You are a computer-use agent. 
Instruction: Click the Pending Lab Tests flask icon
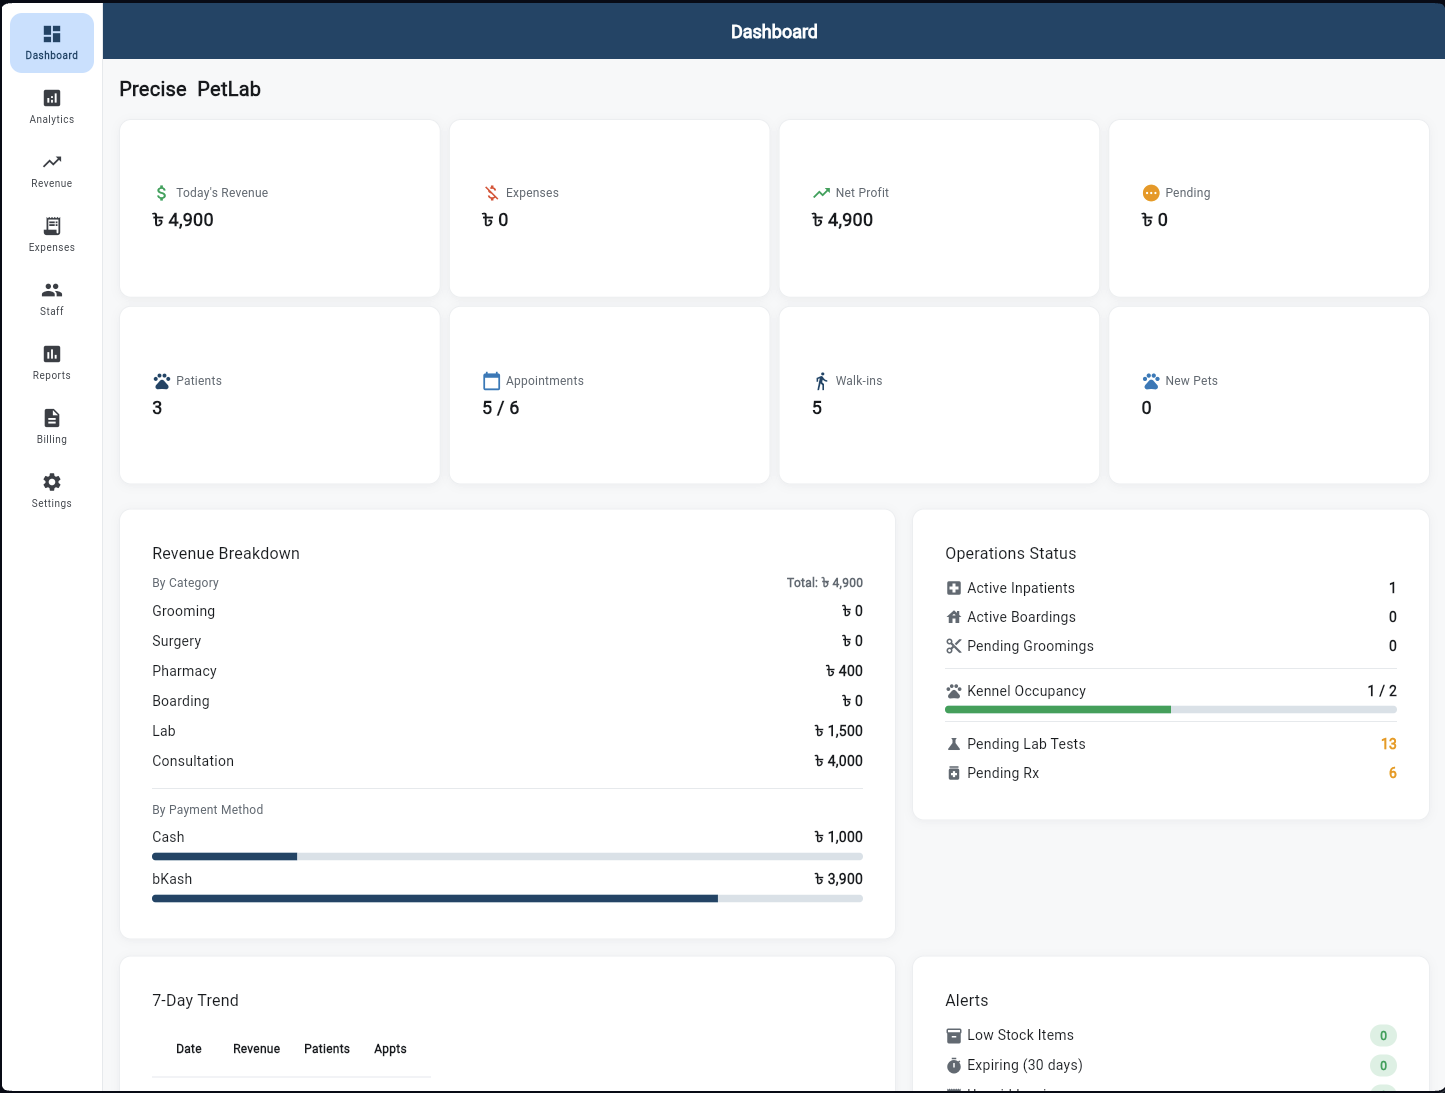953,744
